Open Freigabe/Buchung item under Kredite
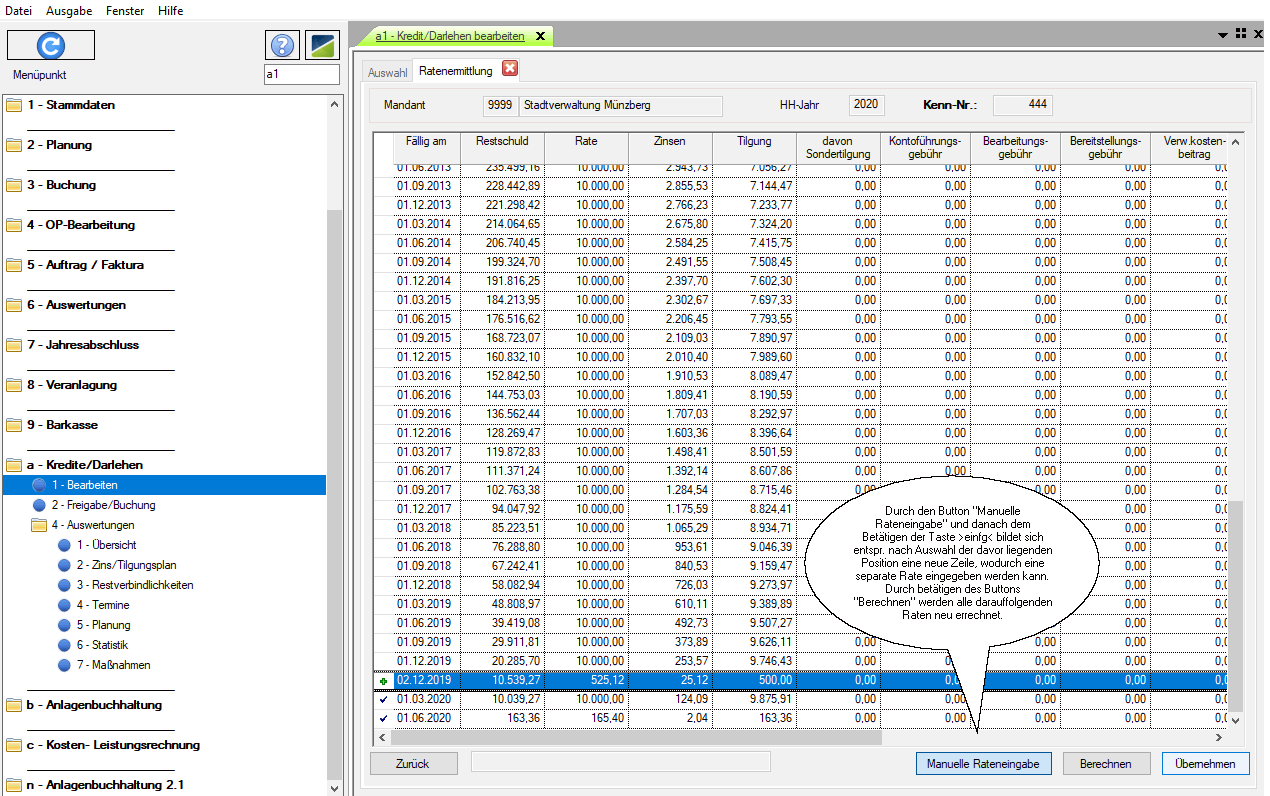 103,505
